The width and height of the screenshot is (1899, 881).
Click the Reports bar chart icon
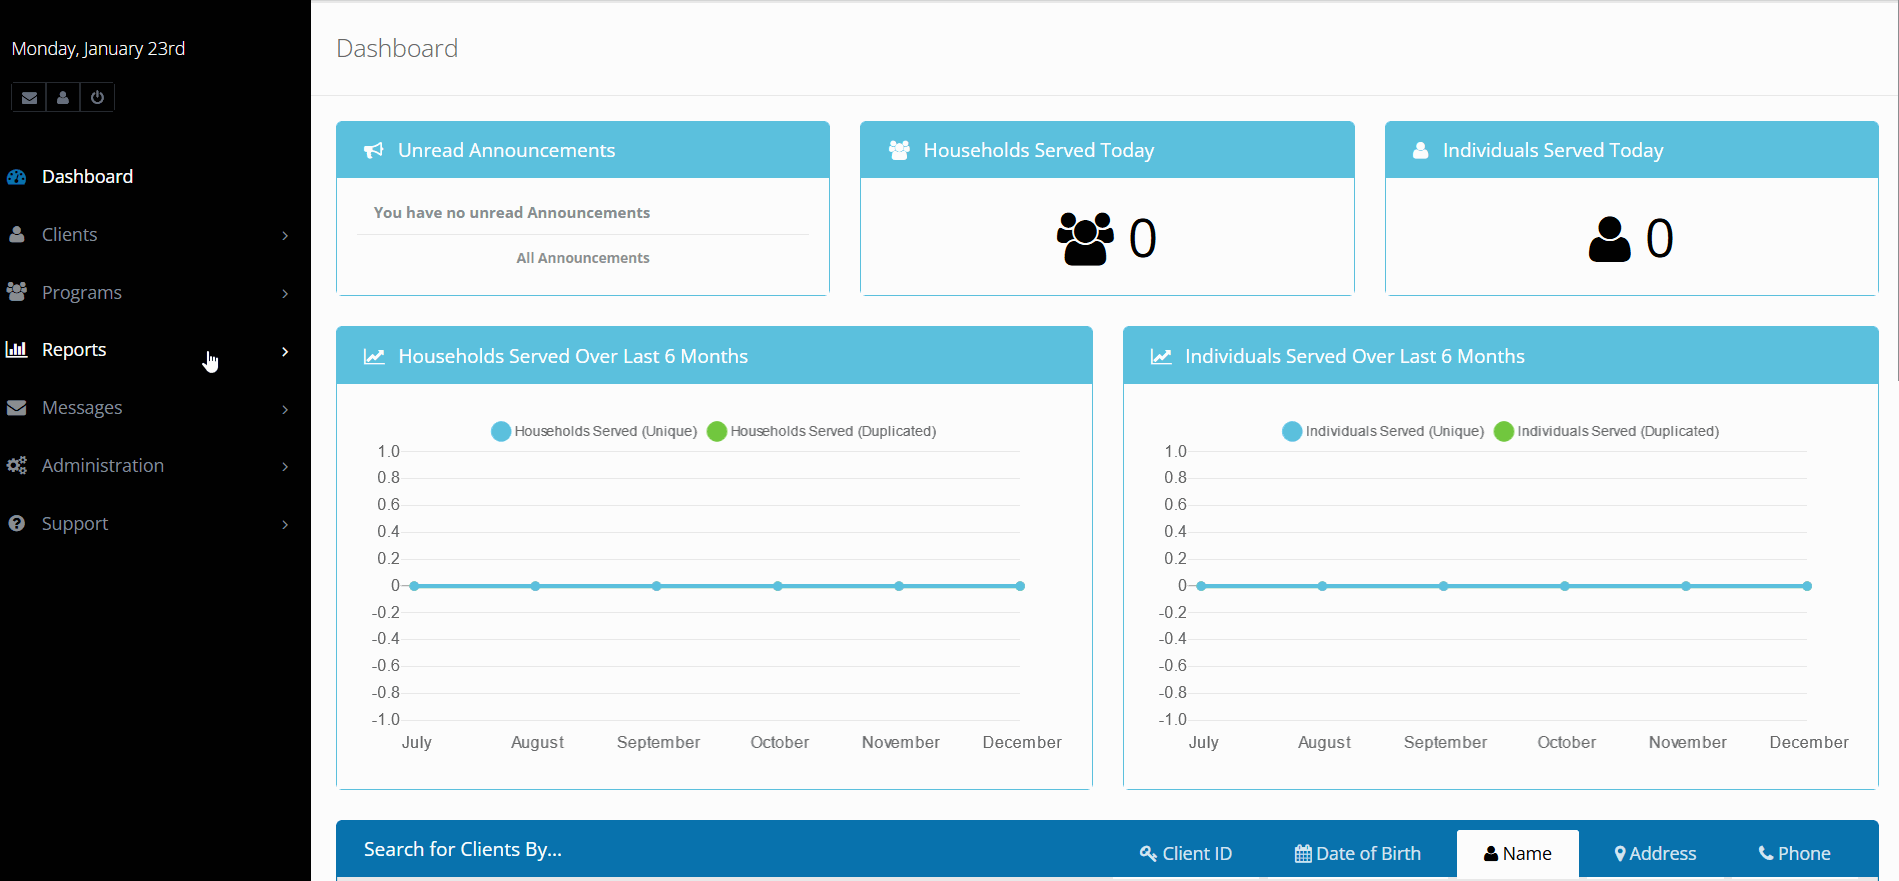tap(17, 350)
